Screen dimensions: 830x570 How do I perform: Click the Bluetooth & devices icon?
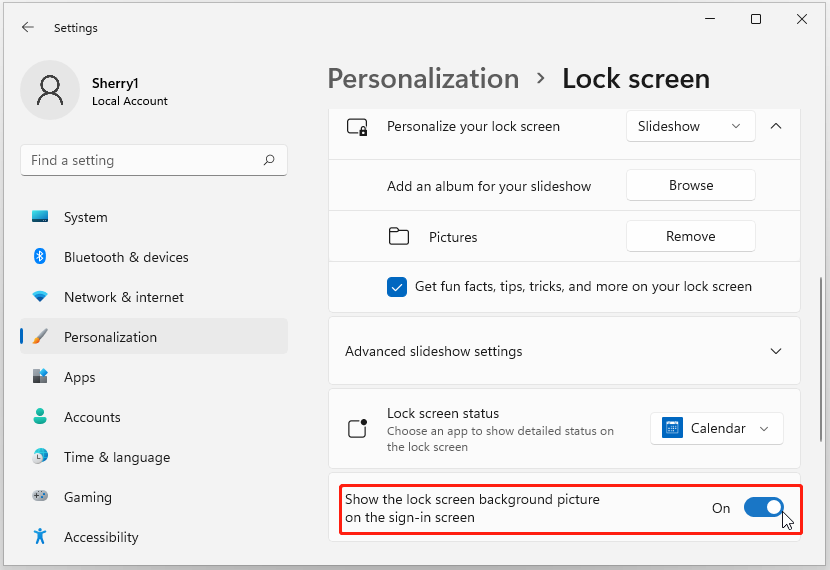40,257
